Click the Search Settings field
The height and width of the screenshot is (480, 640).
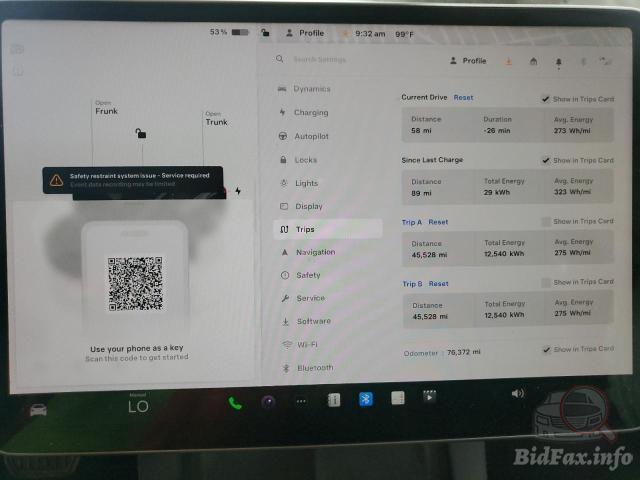point(320,60)
